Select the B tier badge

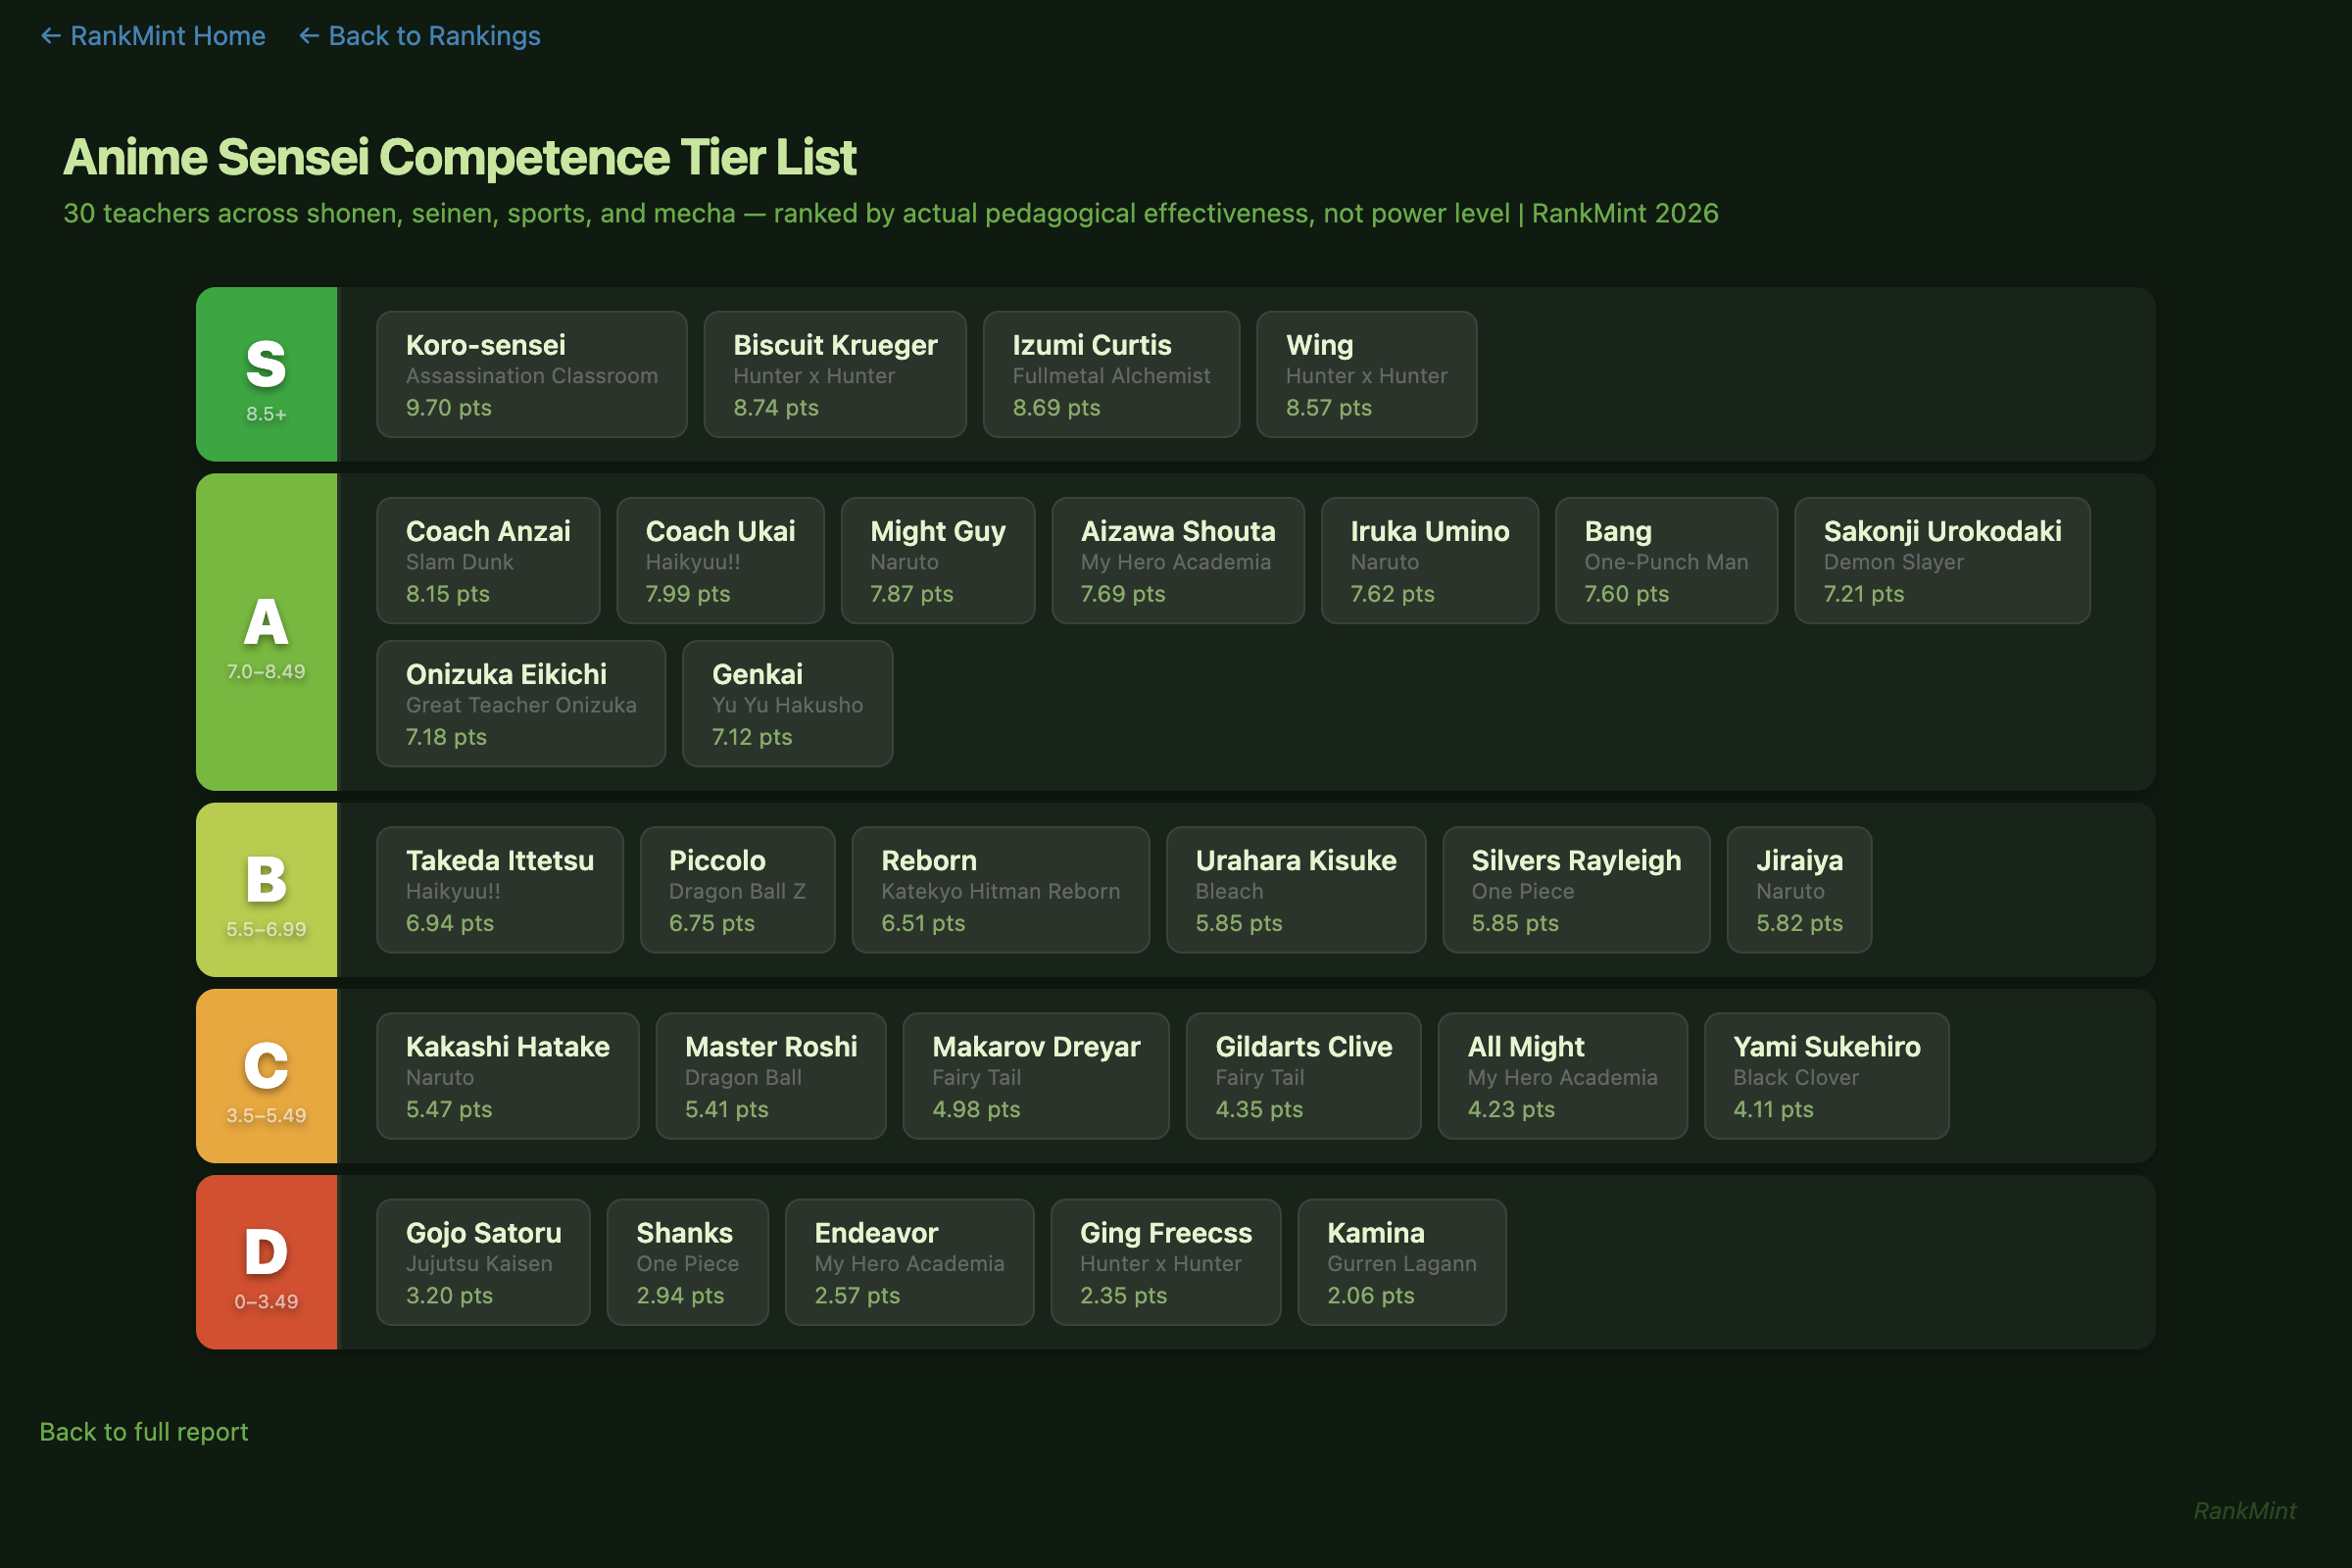click(266, 889)
